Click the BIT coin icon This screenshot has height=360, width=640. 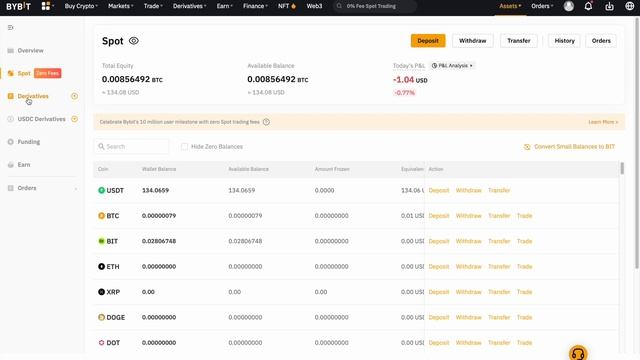click(102, 241)
